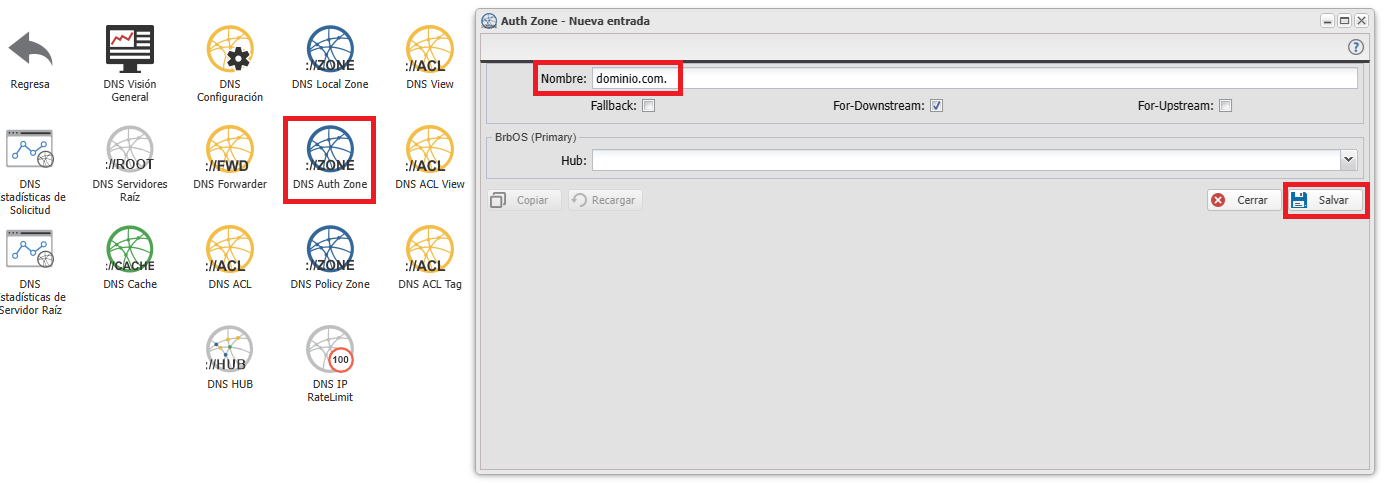Click the Cerrar button
The image size is (1386, 483).
point(1243,200)
